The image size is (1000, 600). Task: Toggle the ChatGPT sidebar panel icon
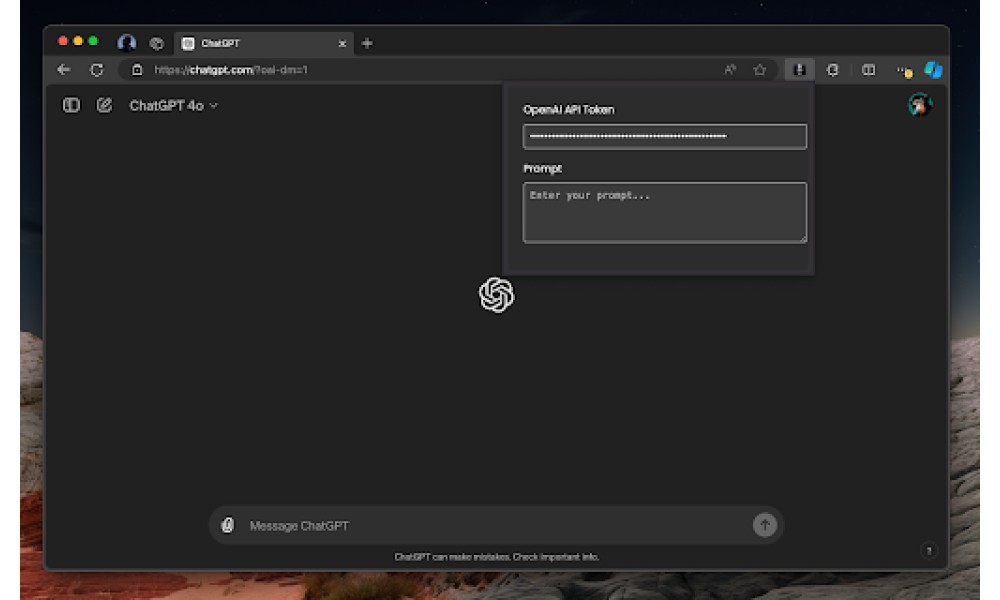click(71, 105)
